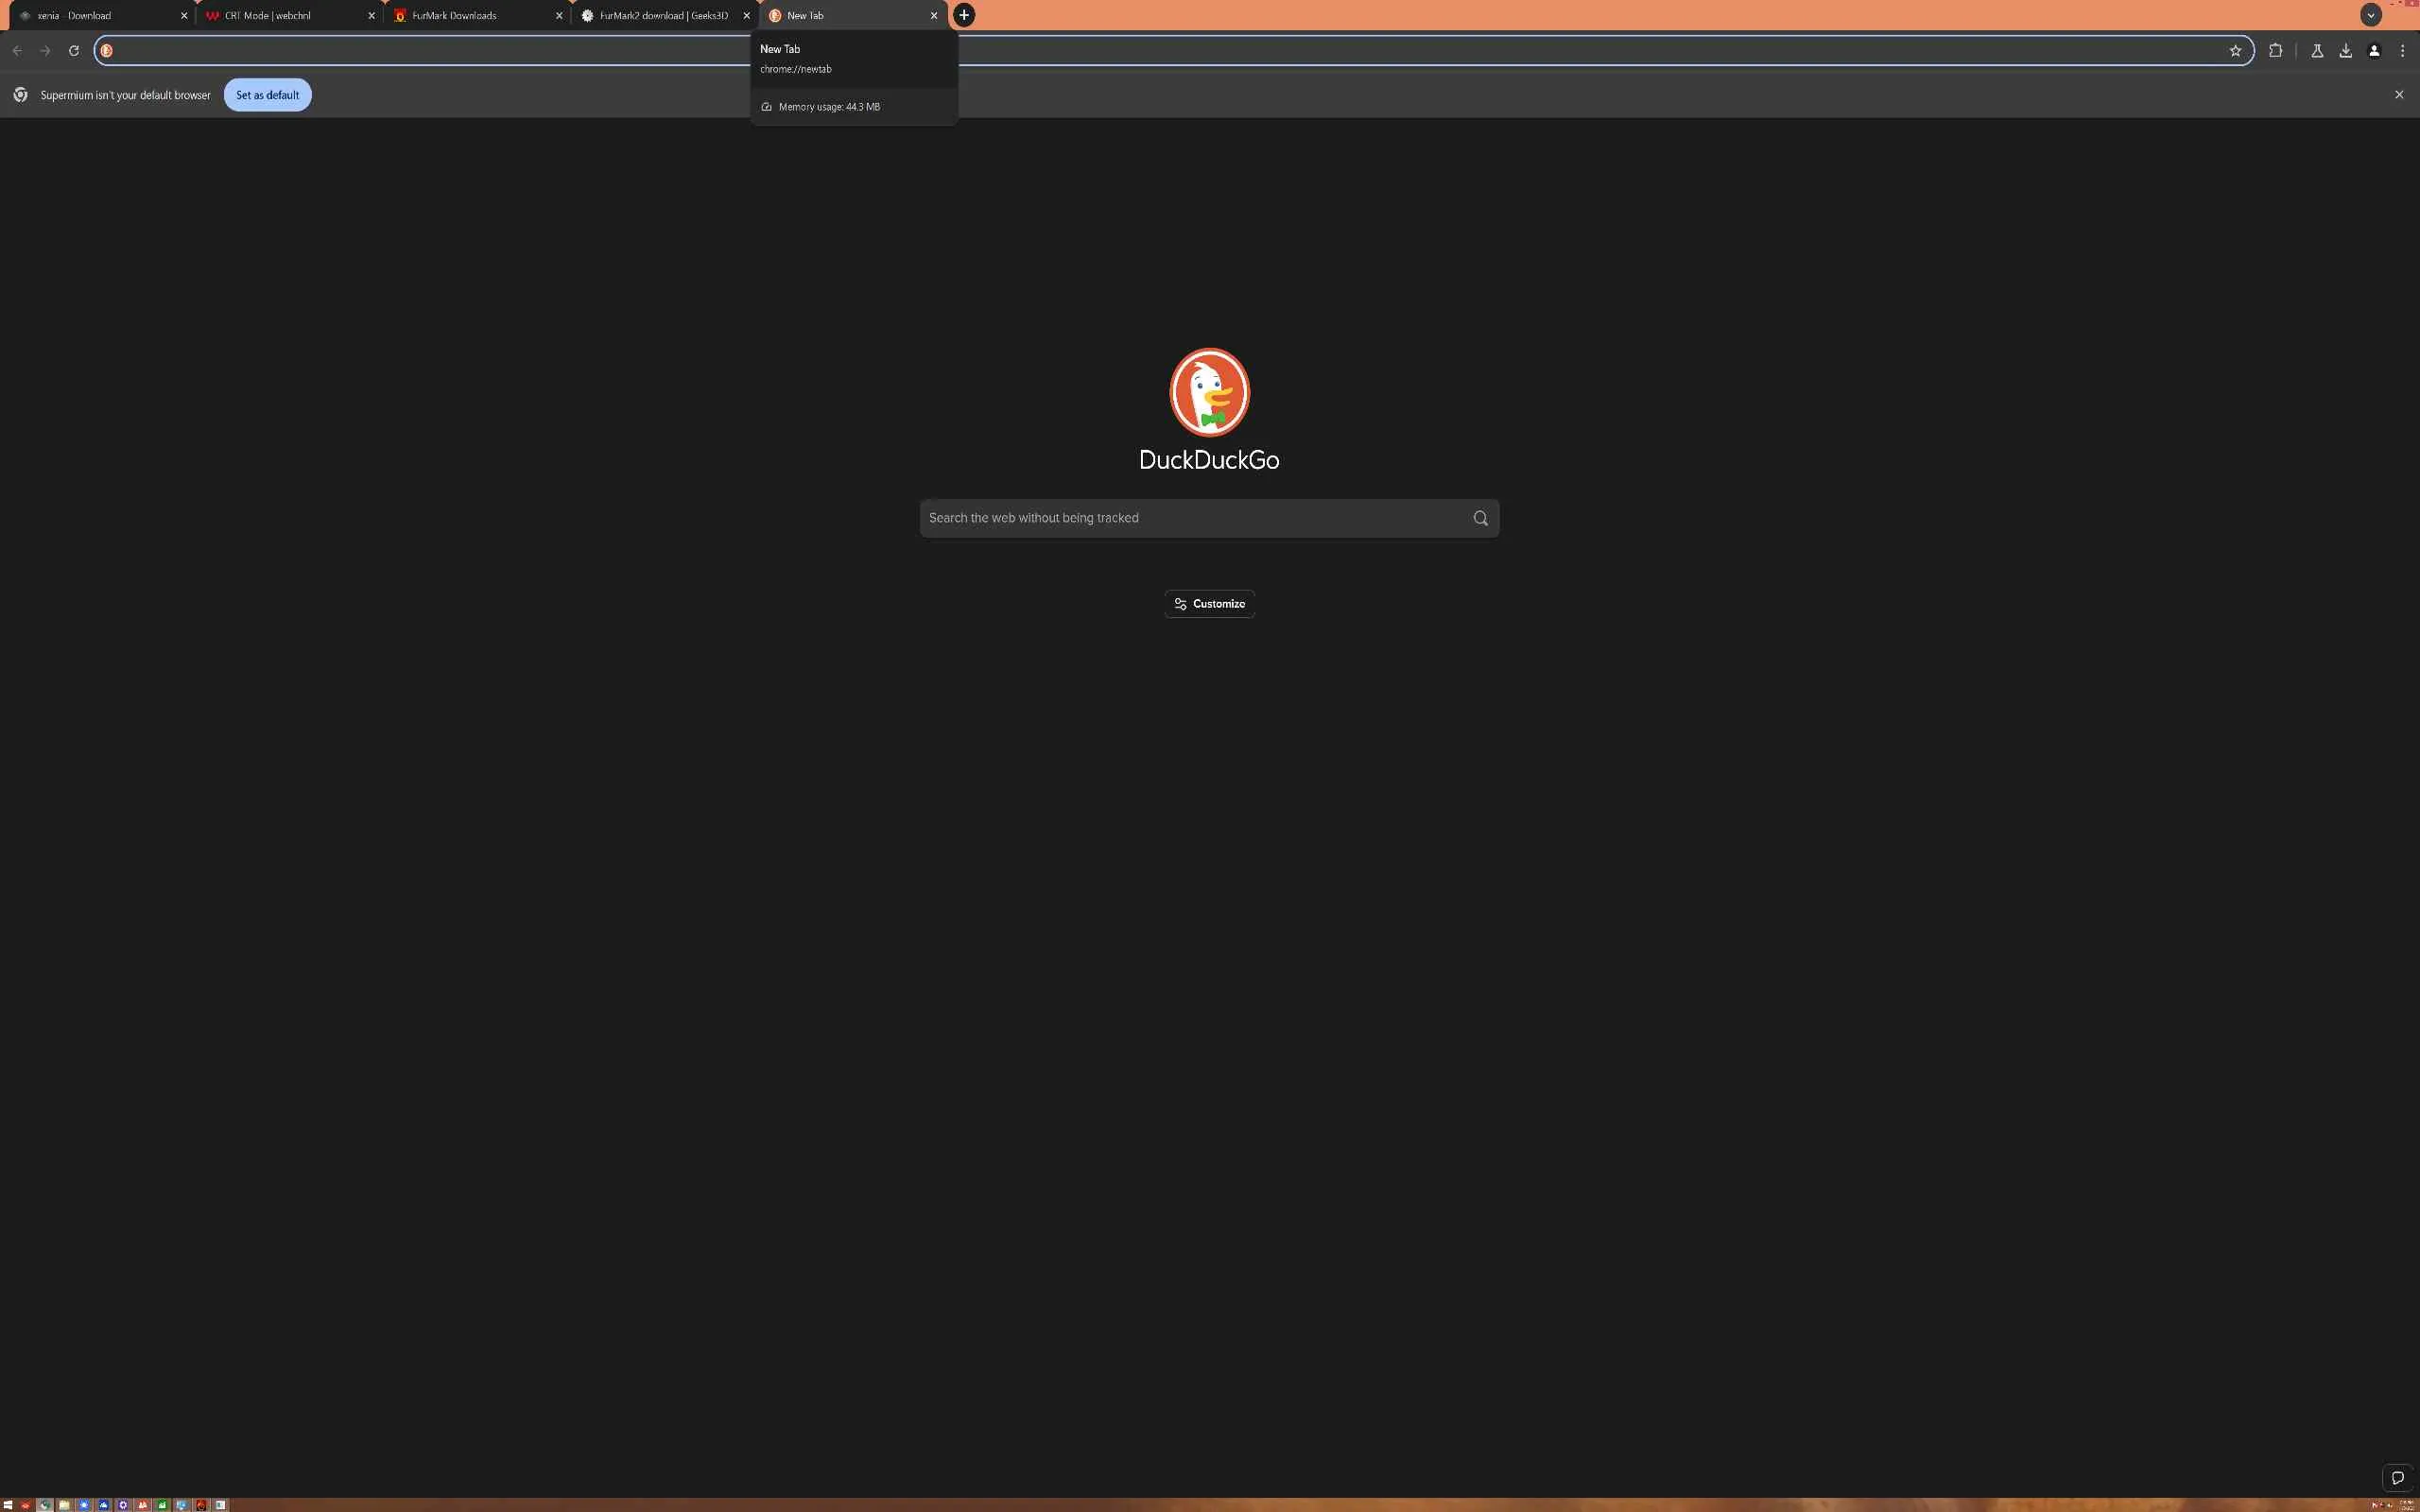Close the FurMark2 download Geeks3D tab
This screenshot has width=2420, height=1512.
[x=746, y=16]
